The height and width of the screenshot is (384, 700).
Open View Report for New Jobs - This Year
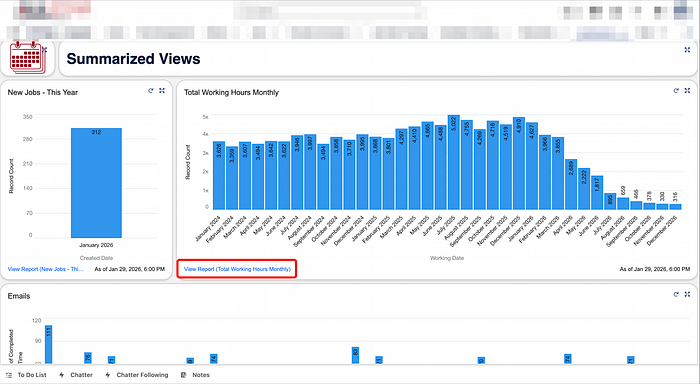click(x=46, y=269)
